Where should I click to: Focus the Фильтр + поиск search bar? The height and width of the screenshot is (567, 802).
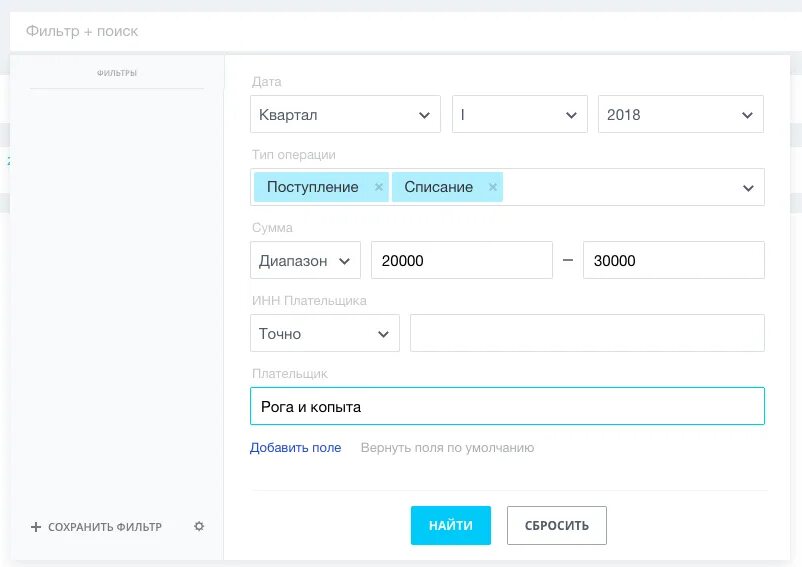point(400,31)
